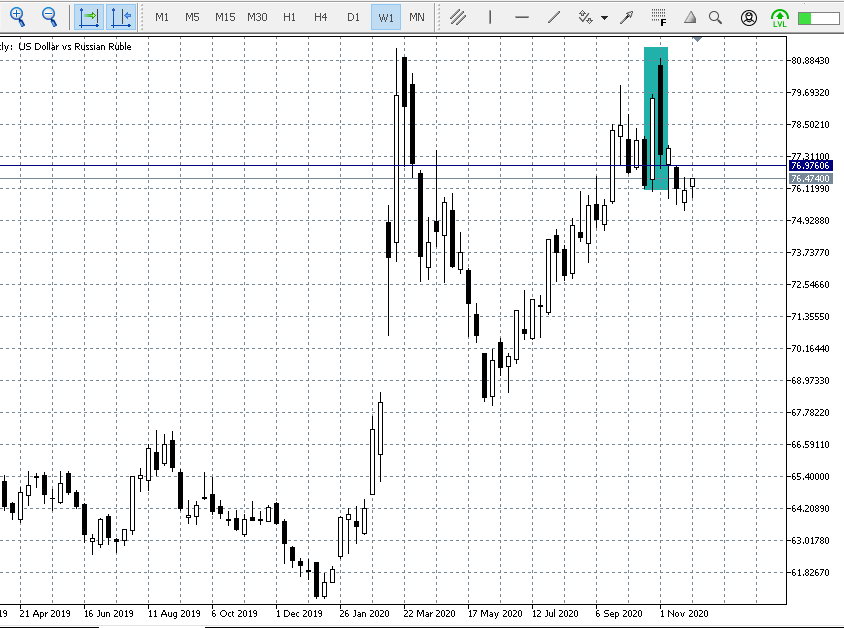Image resolution: width=844 pixels, height=628 pixels.
Task: Set the chart to D1 daily timeframe
Action: pyautogui.click(x=353, y=17)
